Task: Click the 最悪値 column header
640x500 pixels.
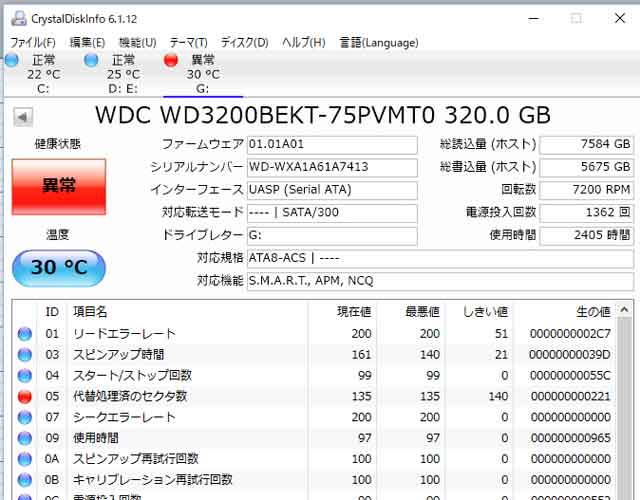Action: click(411, 312)
